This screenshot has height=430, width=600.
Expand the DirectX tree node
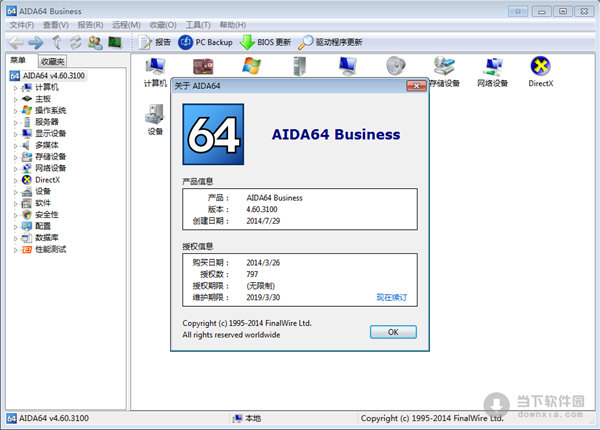15,180
